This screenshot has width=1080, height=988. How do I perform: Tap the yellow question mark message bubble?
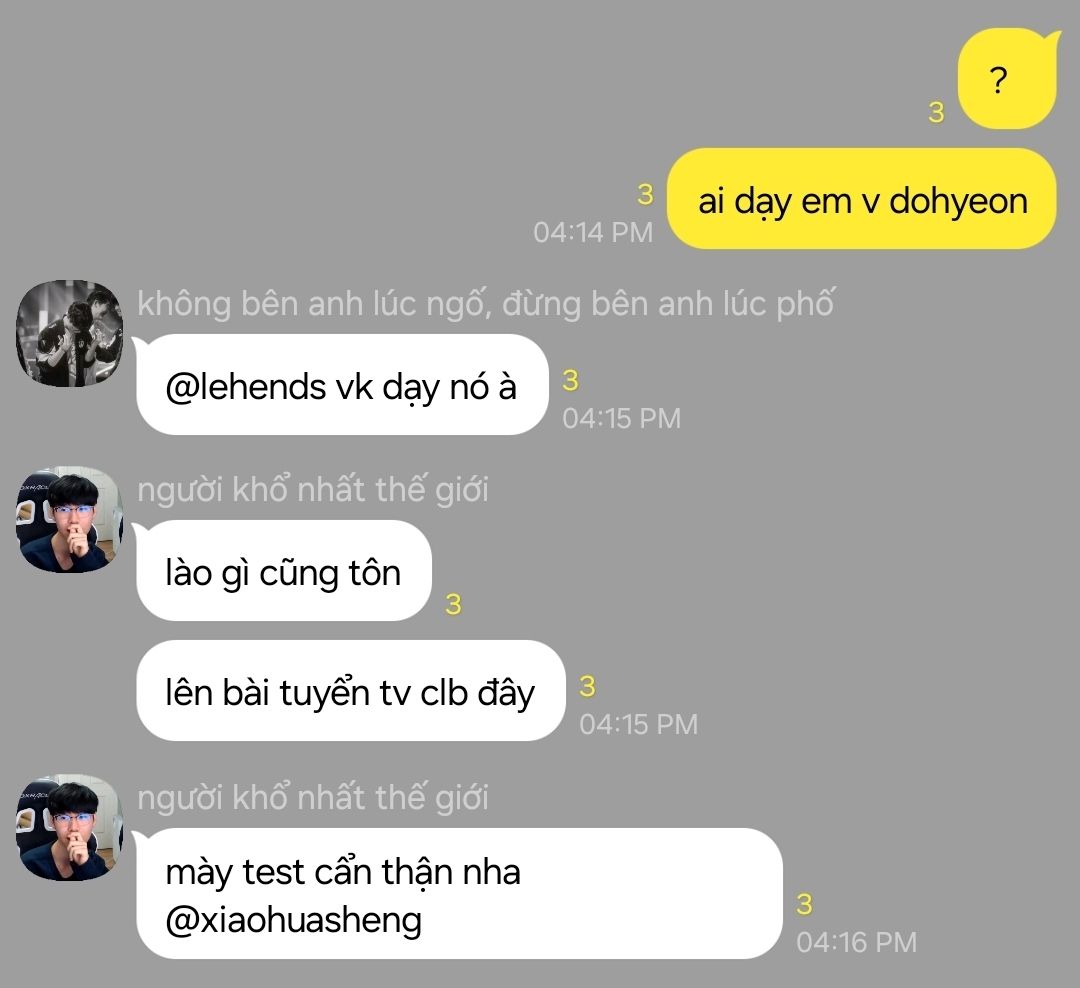[1008, 79]
